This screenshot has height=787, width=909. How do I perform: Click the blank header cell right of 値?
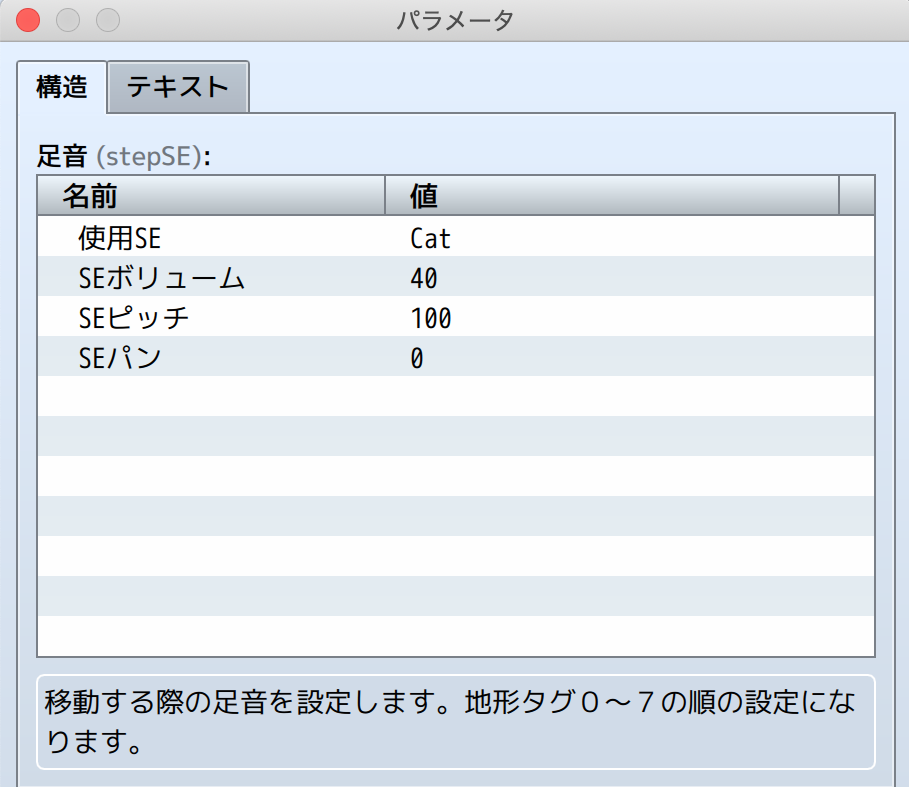pos(857,196)
